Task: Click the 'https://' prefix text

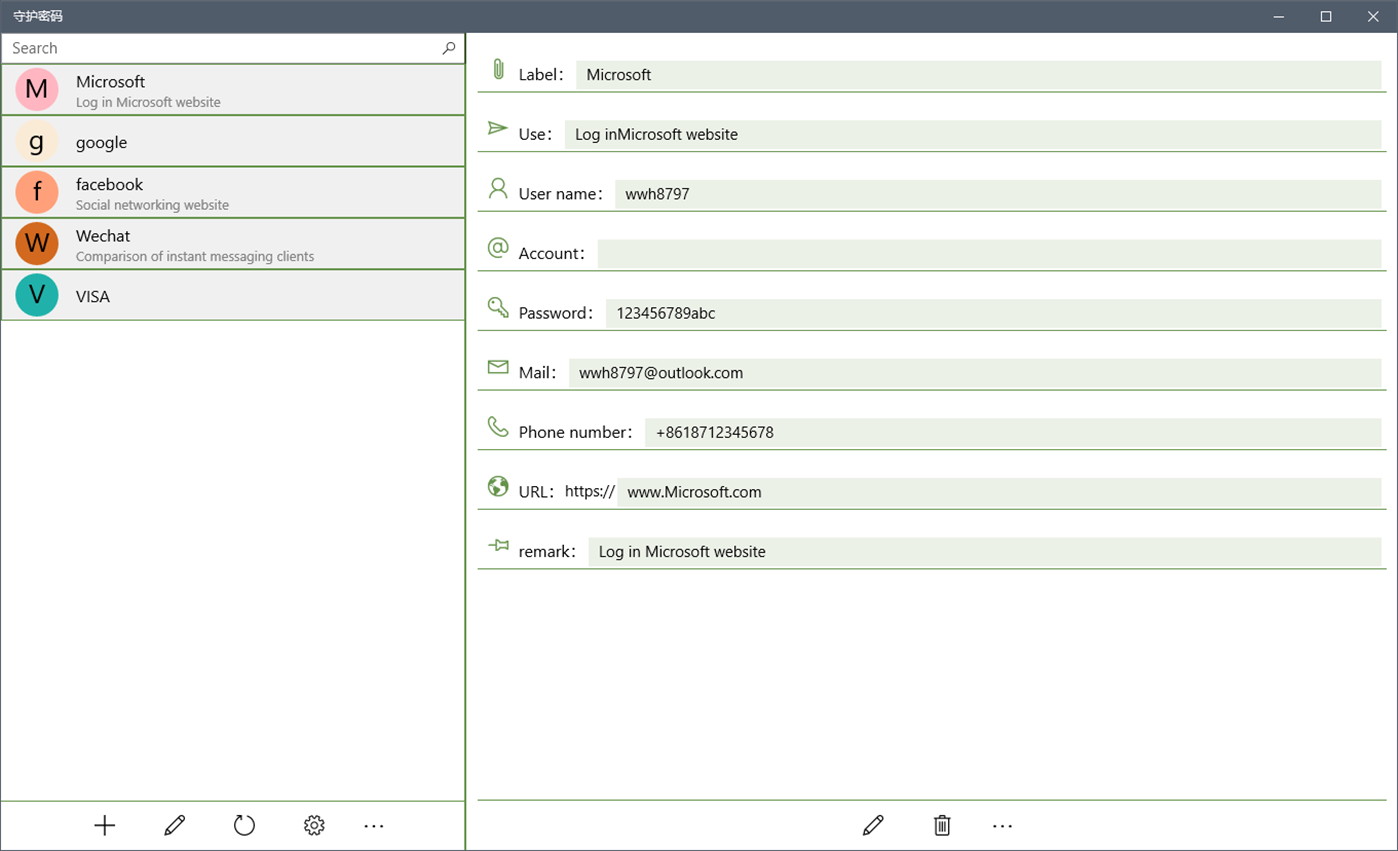Action: point(590,492)
